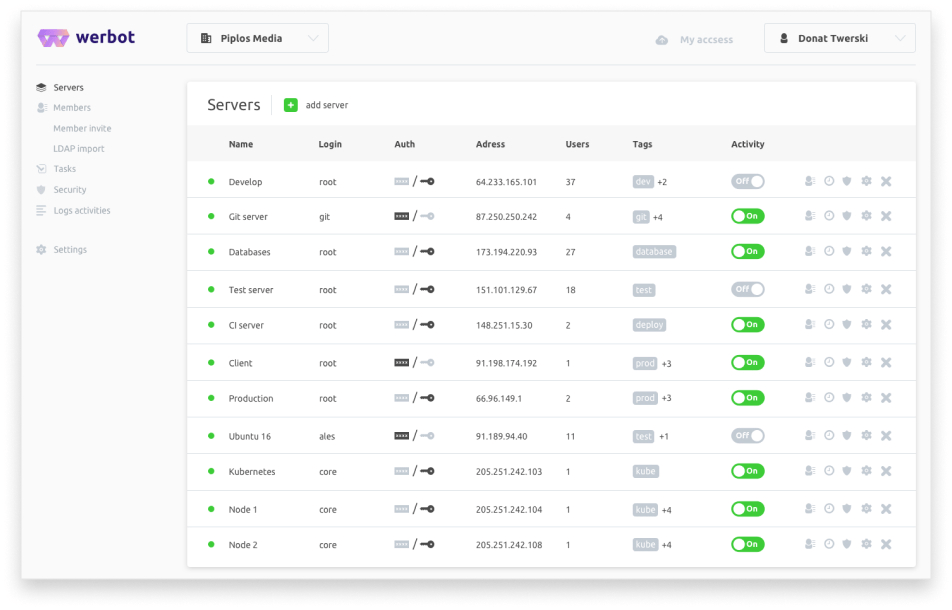This screenshot has height=610, width=952.
Task: Click the My access cloud icon
Action: [x=661, y=39]
